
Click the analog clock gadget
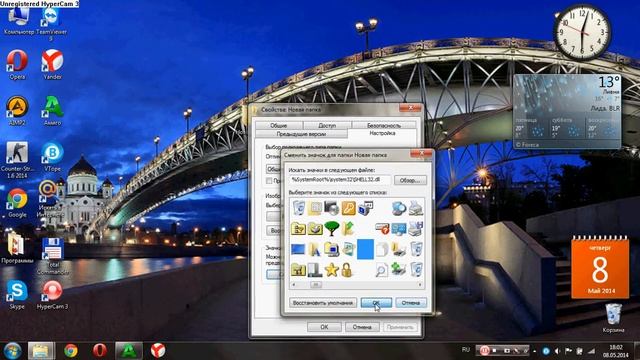click(x=582, y=33)
